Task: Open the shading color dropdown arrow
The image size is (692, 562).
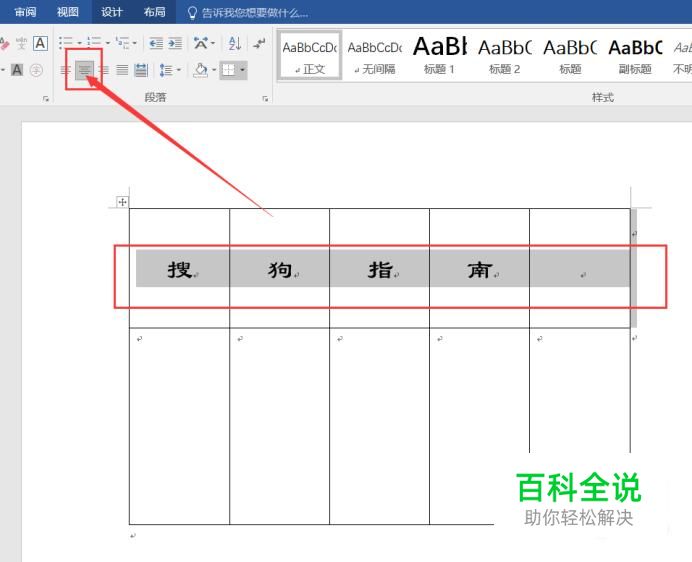Action: click(x=214, y=70)
